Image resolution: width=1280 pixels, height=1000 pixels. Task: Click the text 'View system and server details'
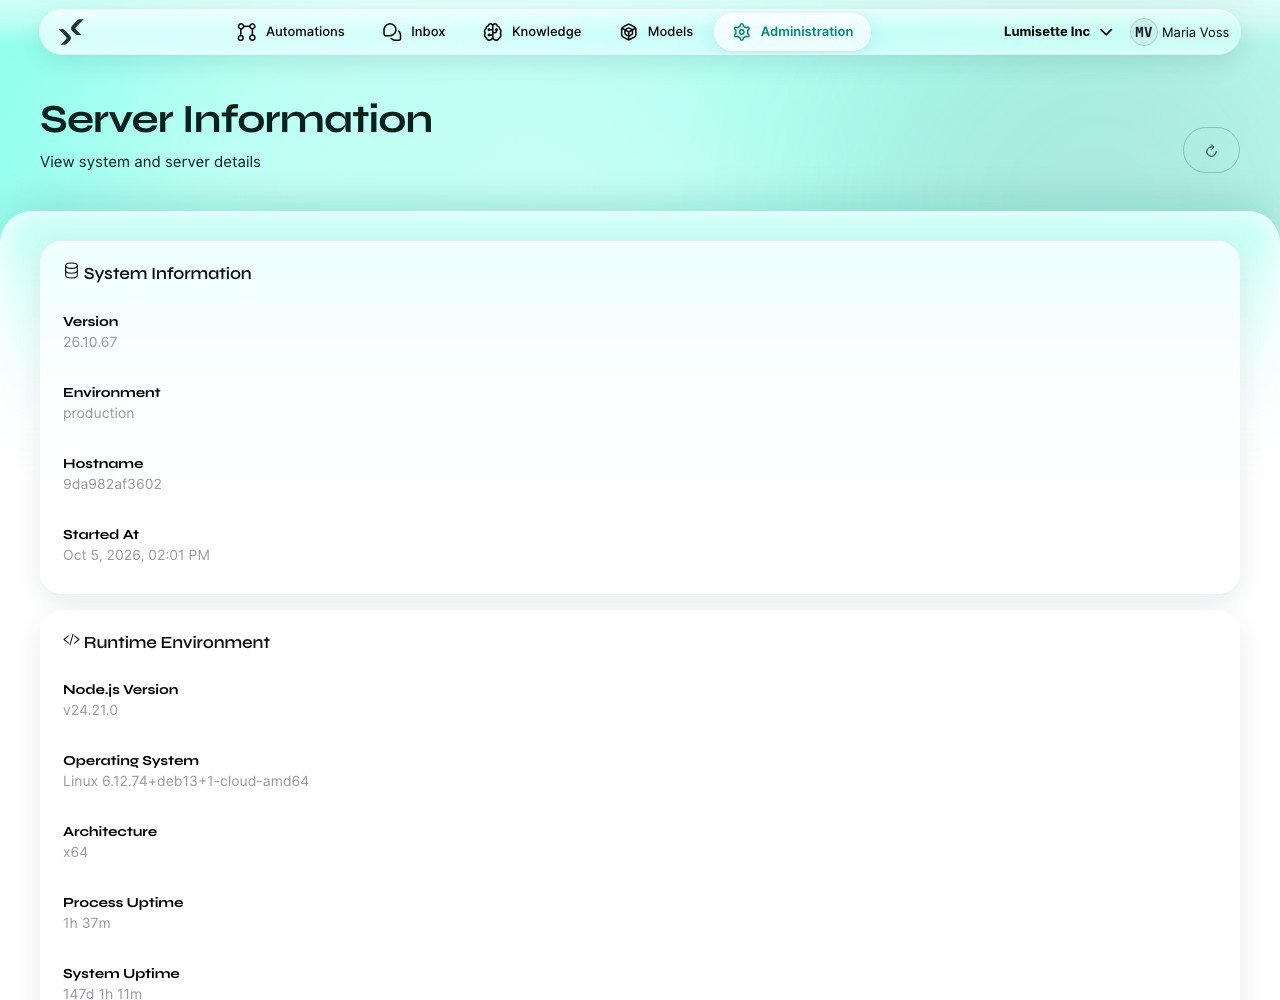click(150, 162)
